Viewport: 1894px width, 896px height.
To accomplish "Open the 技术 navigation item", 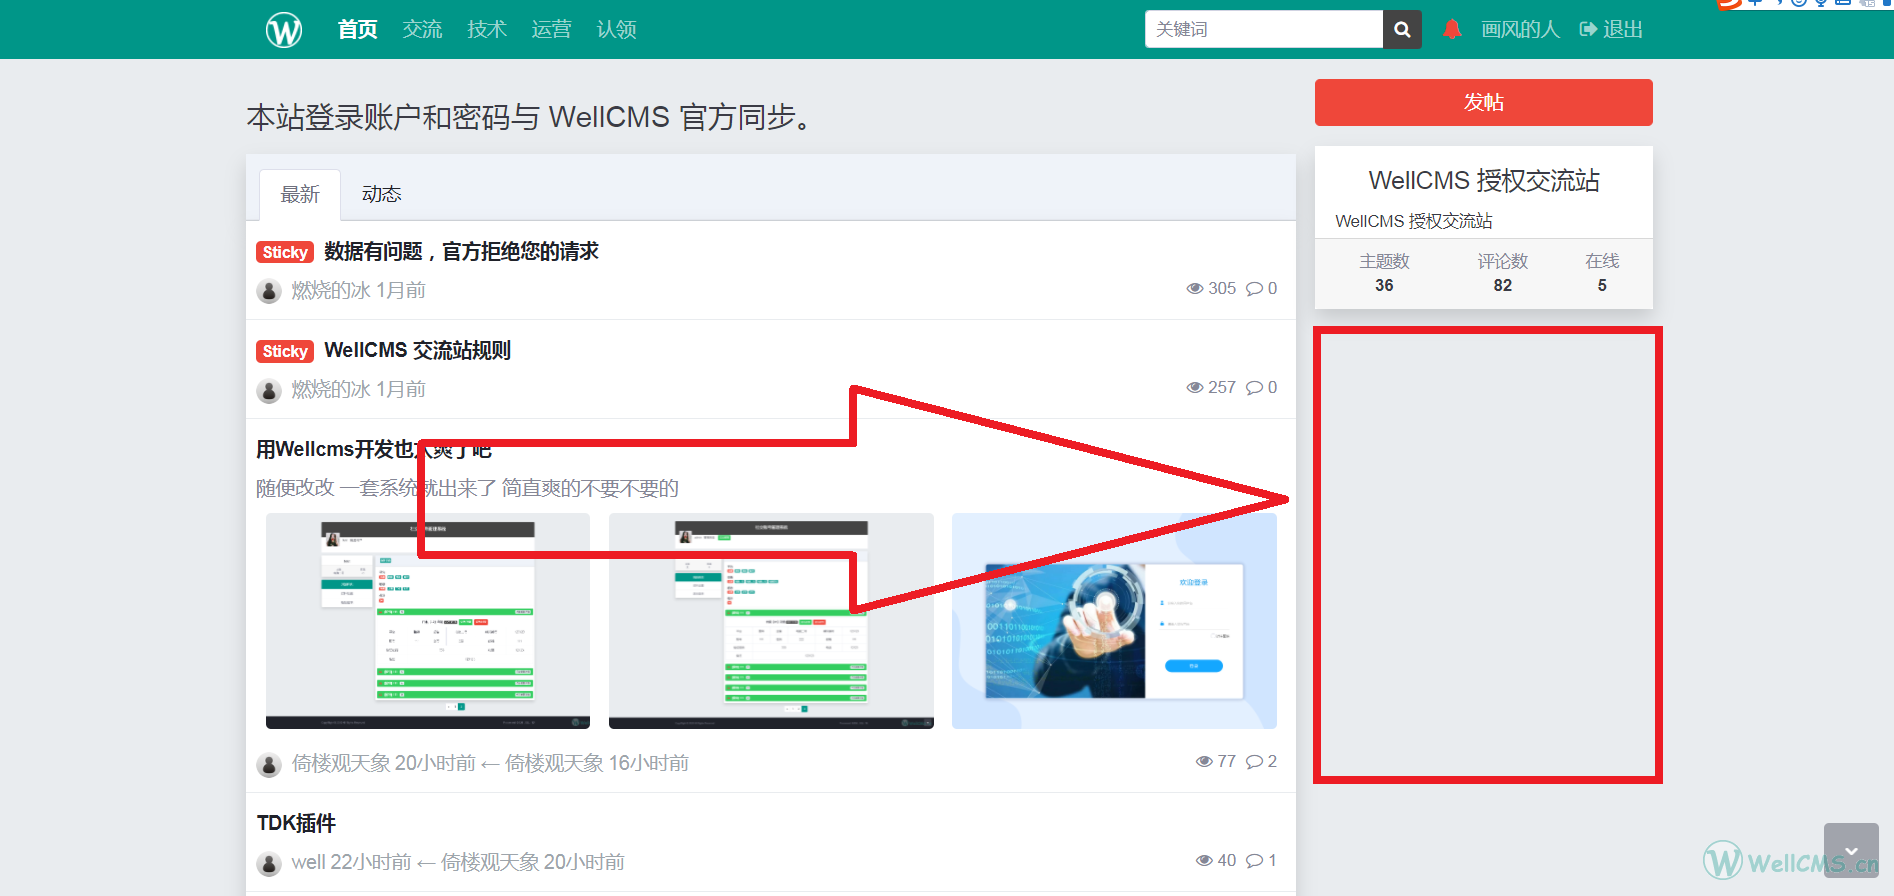I will (487, 29).
